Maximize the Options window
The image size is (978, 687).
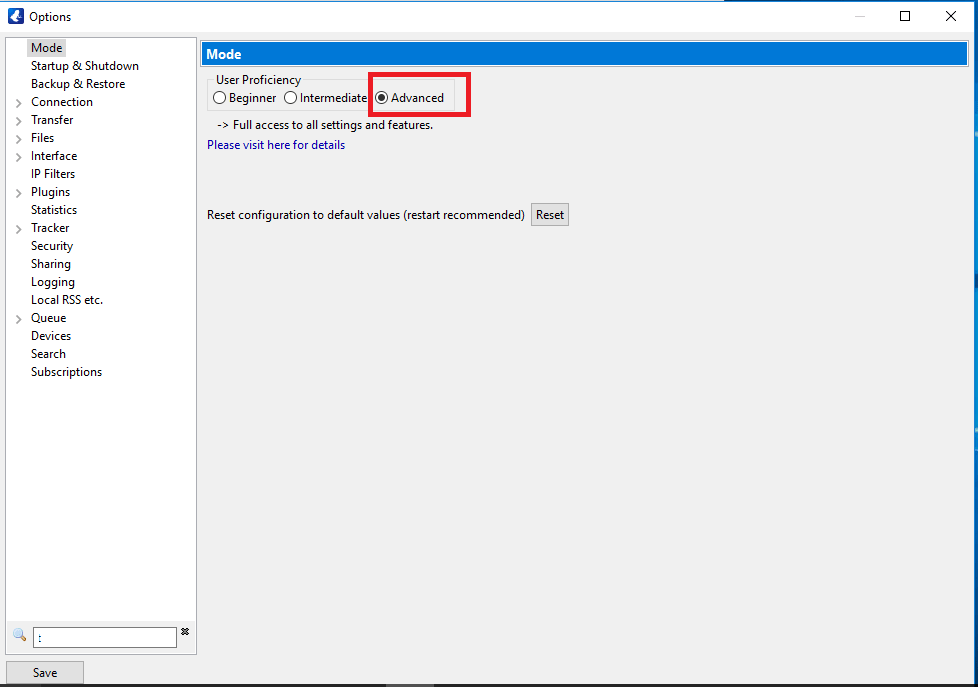[x=905, y=16]
